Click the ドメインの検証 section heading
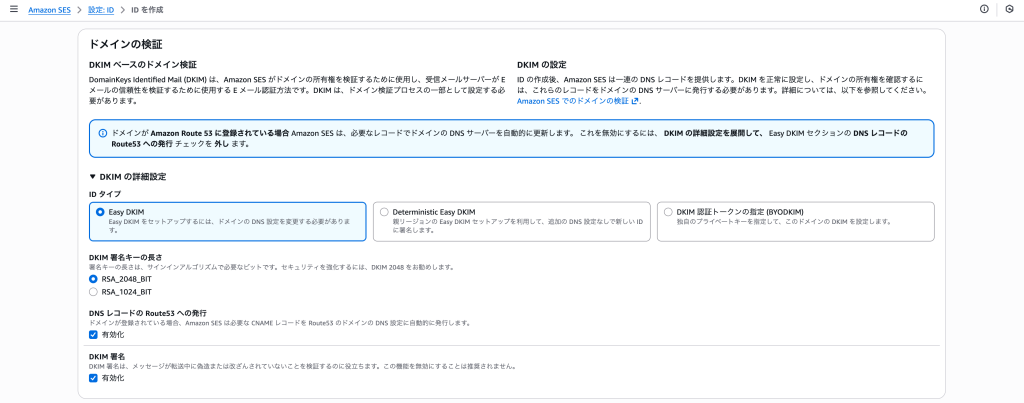The height and width of the screenshot is (403, 1024). tap(126, 45)
